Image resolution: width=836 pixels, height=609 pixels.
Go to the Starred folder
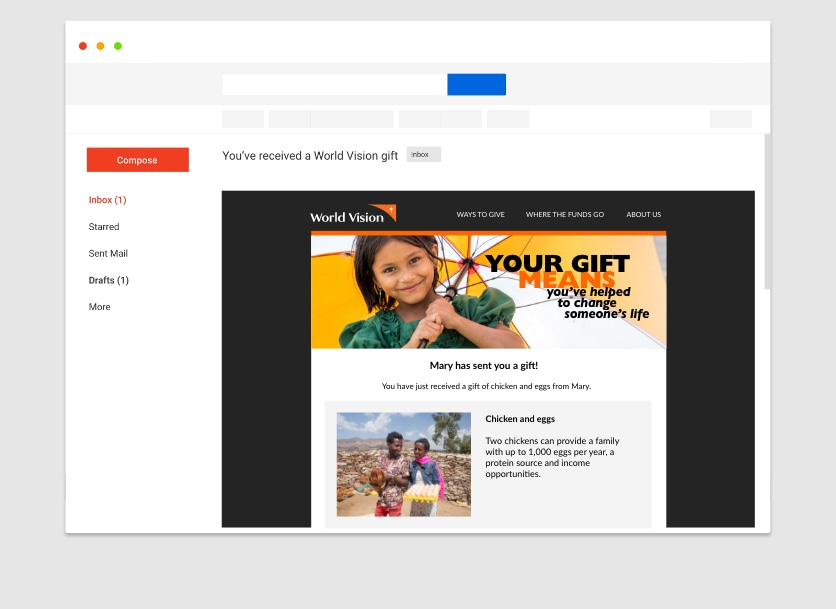tap(104, 227)
